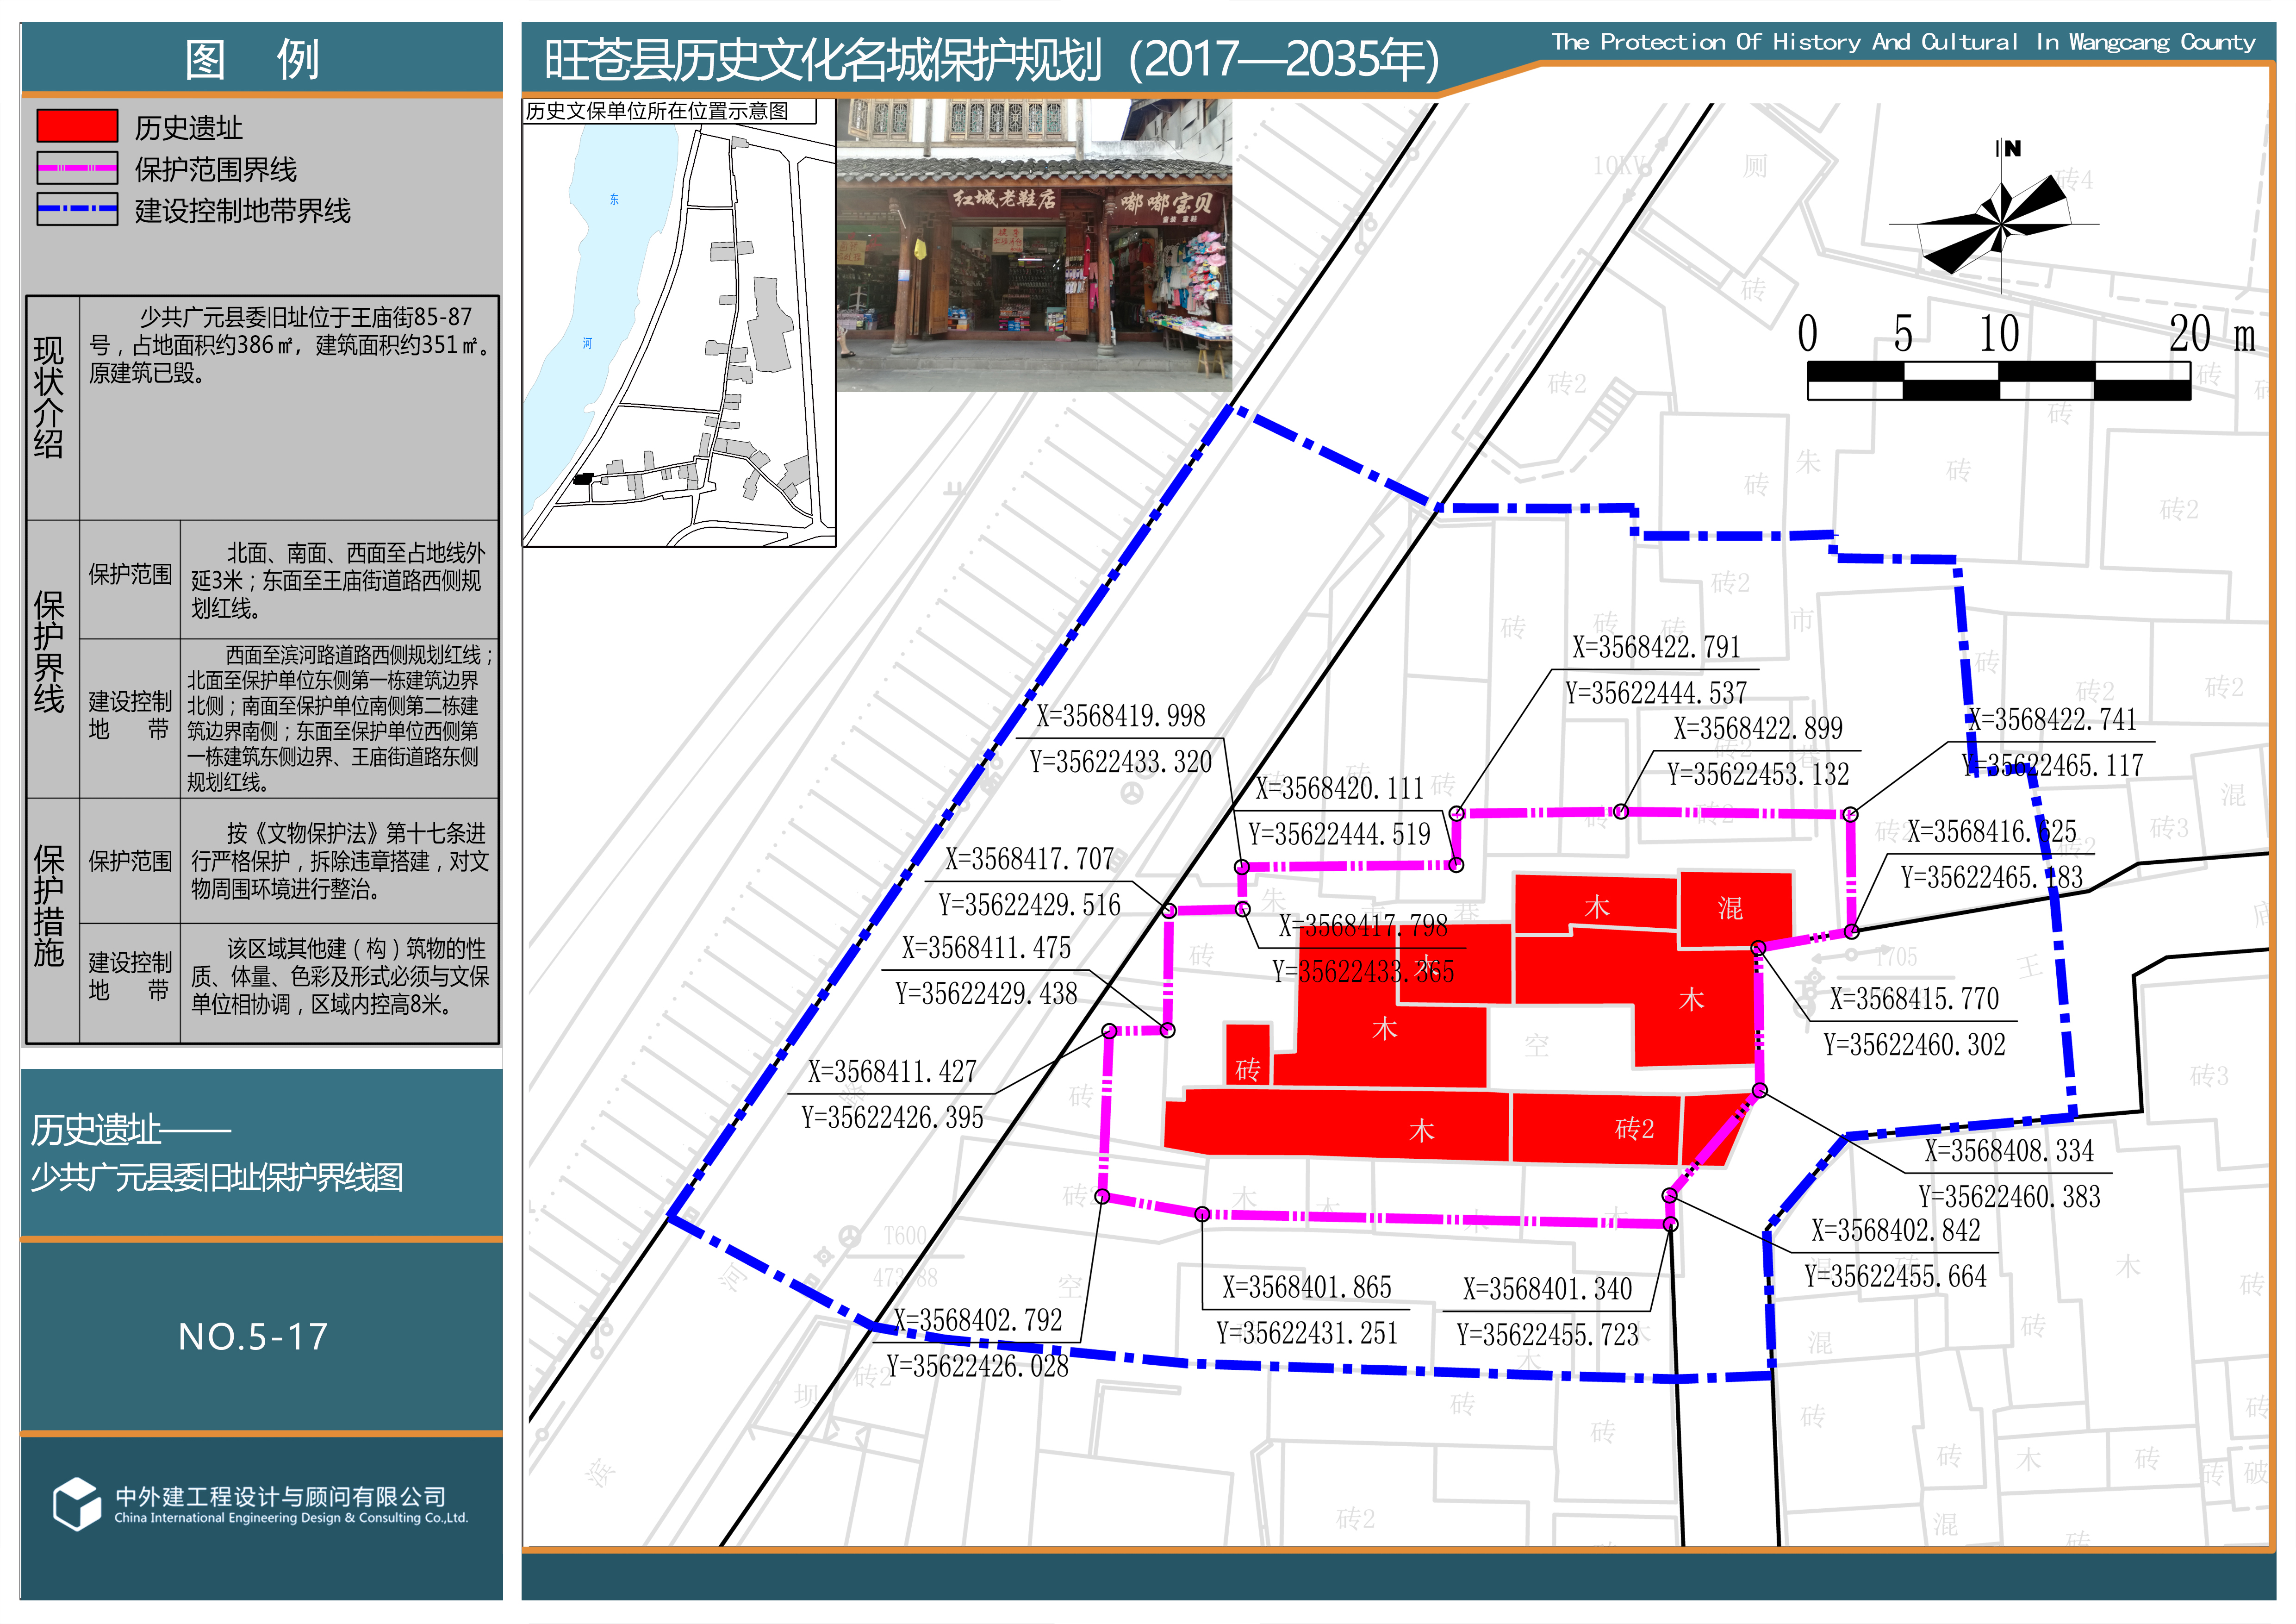The image size is (2296, 1624).
Task: Click the coordinate label X=3568422.791
Action: coord(1656,648)
